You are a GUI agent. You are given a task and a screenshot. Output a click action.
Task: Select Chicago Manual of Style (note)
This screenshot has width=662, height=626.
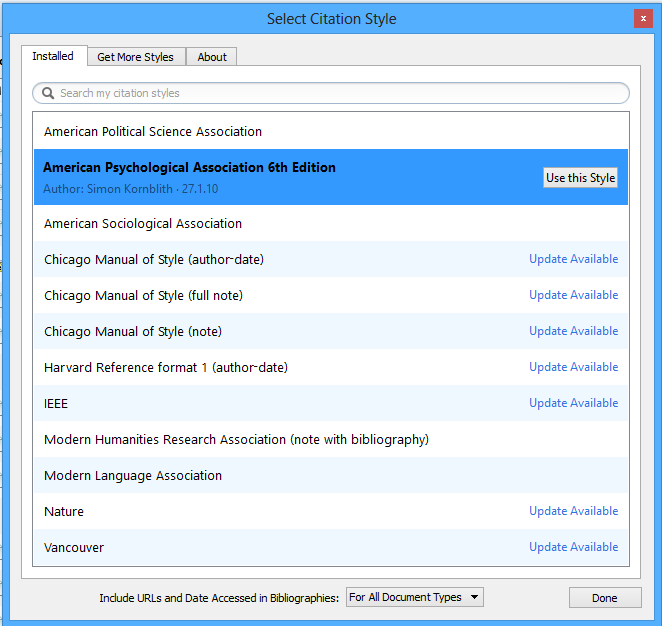pyautogui.click(x=331, y=331)
